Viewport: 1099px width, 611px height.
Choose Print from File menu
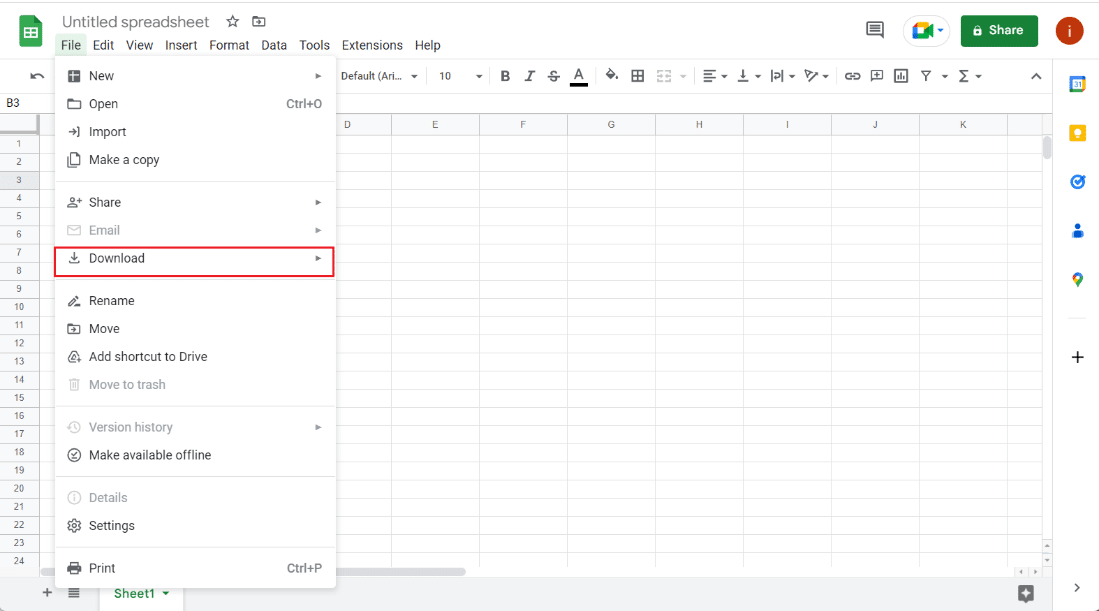(x=195, y=568)
